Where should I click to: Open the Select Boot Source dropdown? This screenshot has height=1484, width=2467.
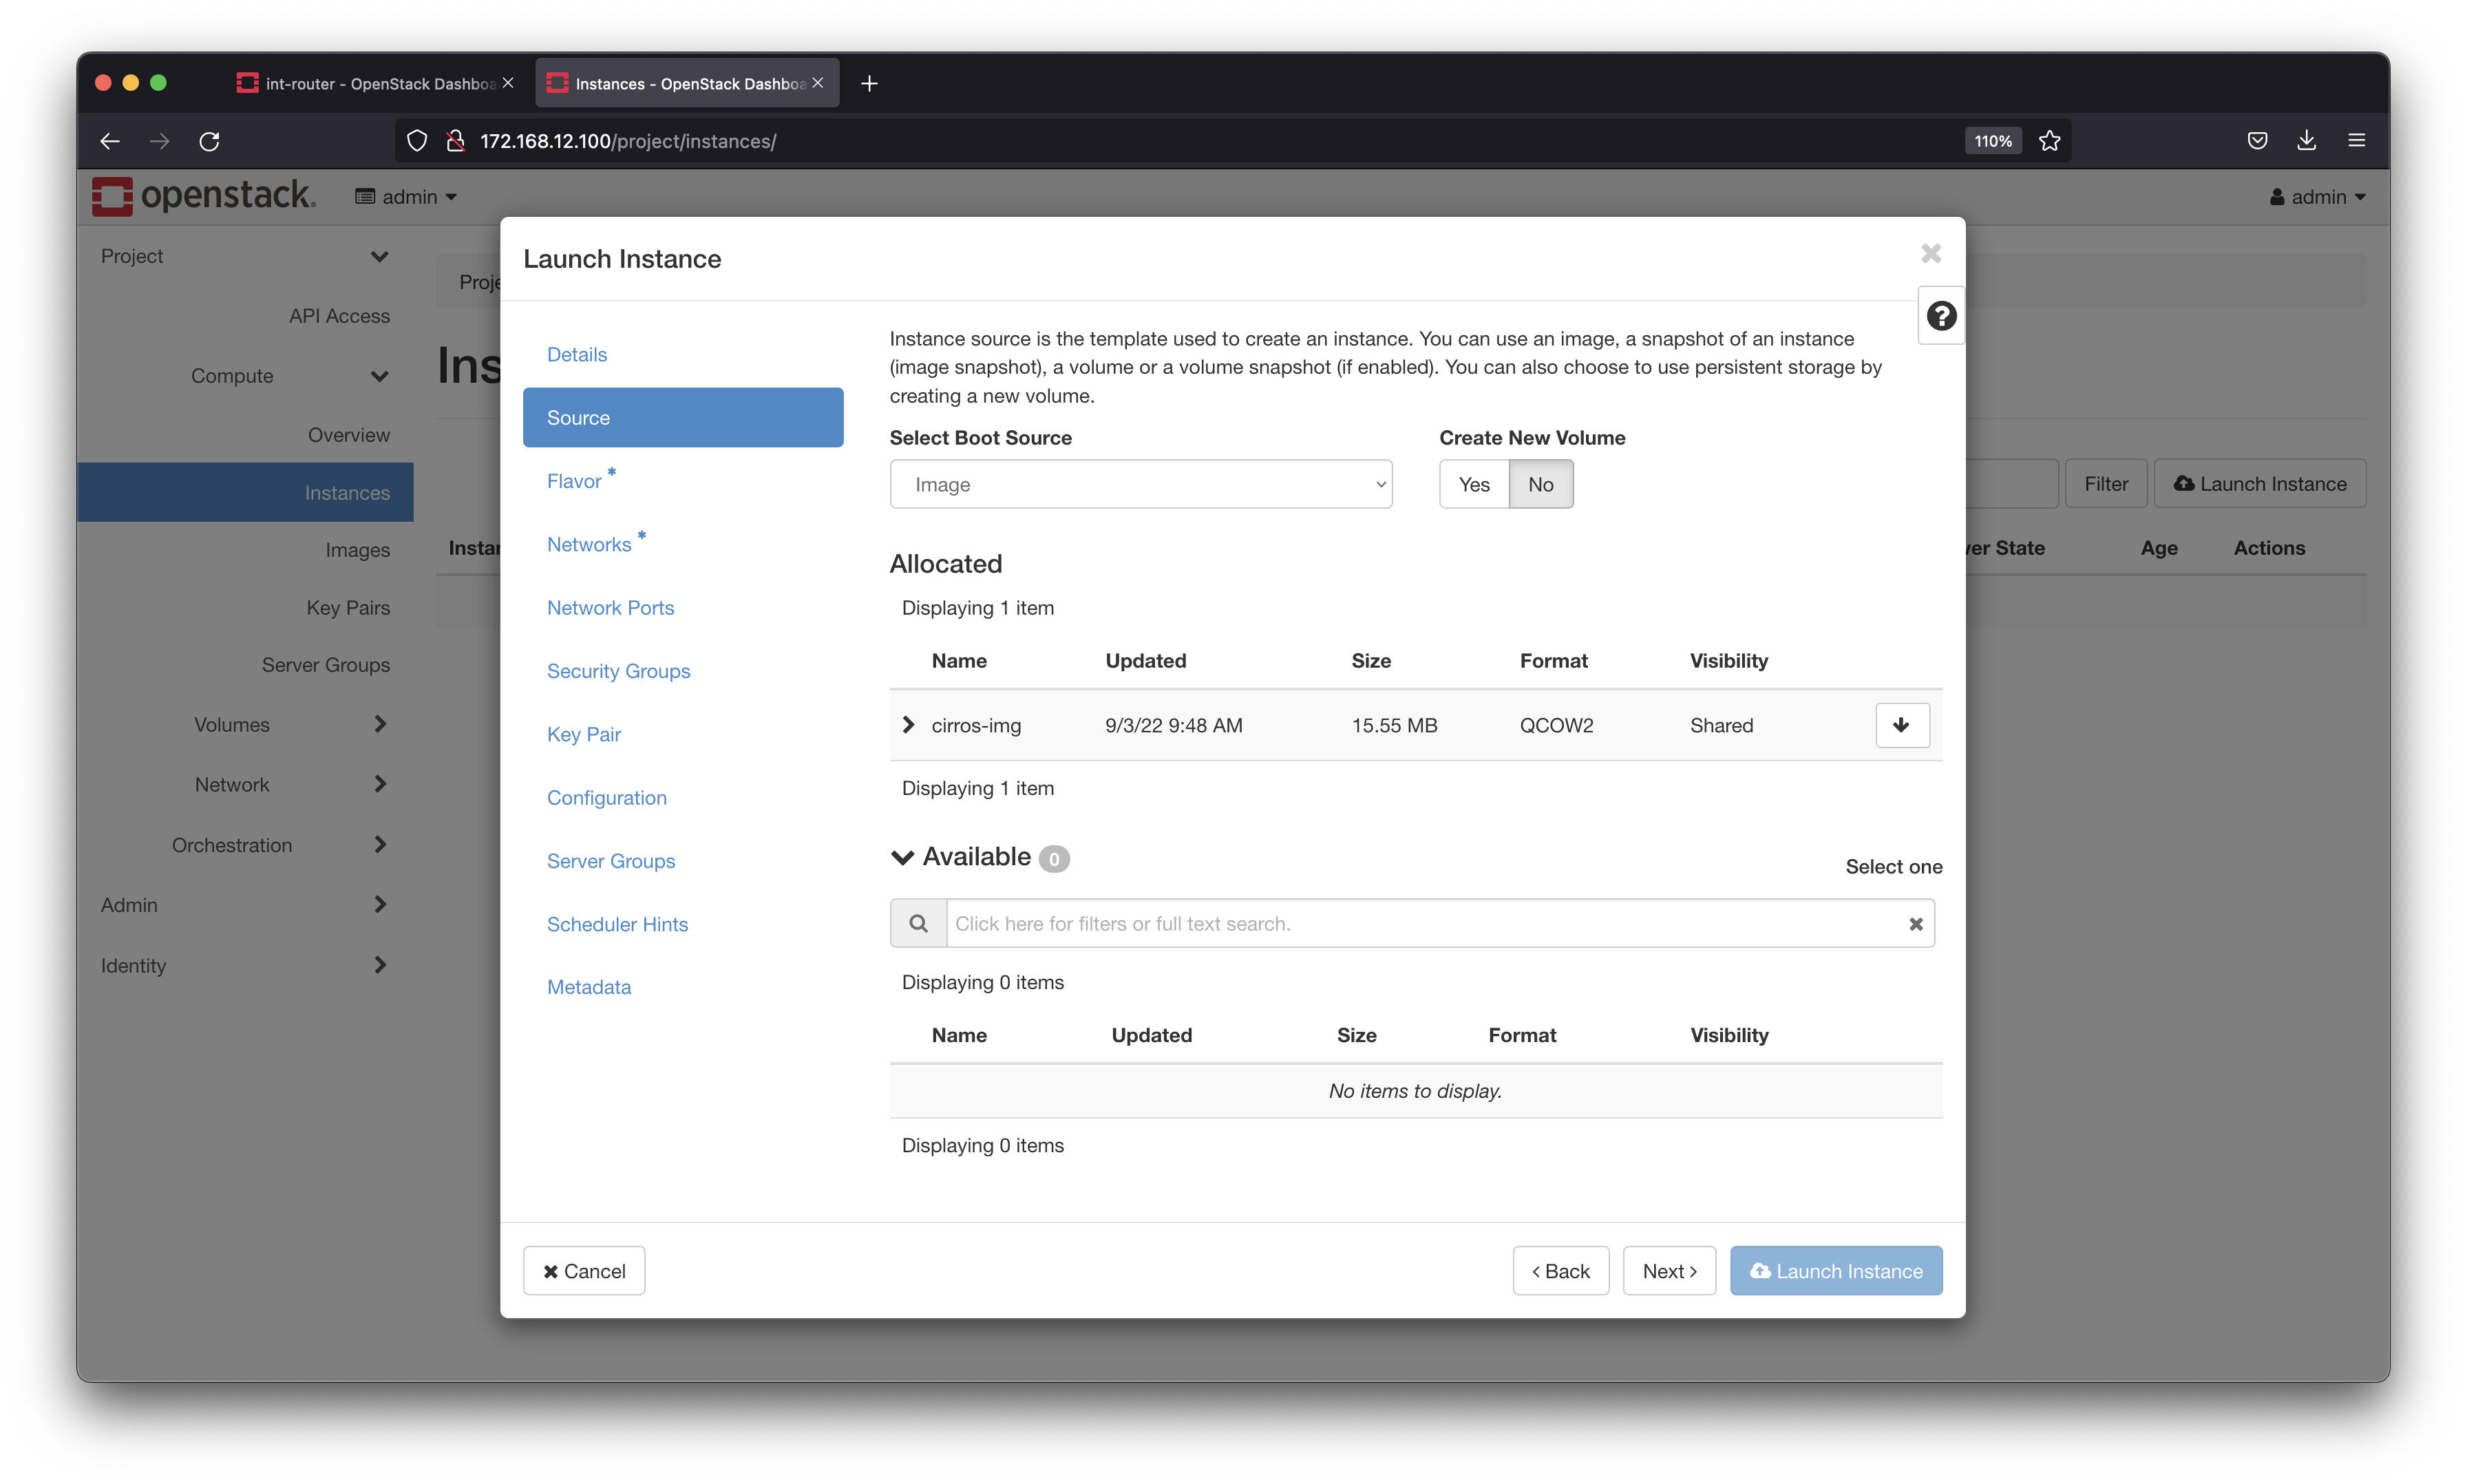pos(1140,485)
